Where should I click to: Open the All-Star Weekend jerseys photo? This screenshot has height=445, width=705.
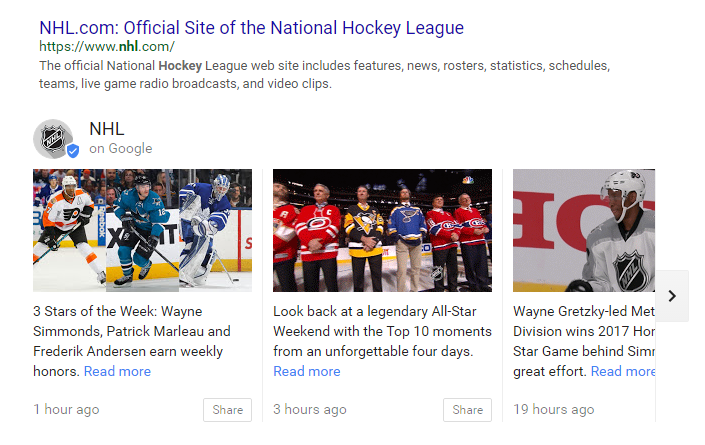coord(382,230)
